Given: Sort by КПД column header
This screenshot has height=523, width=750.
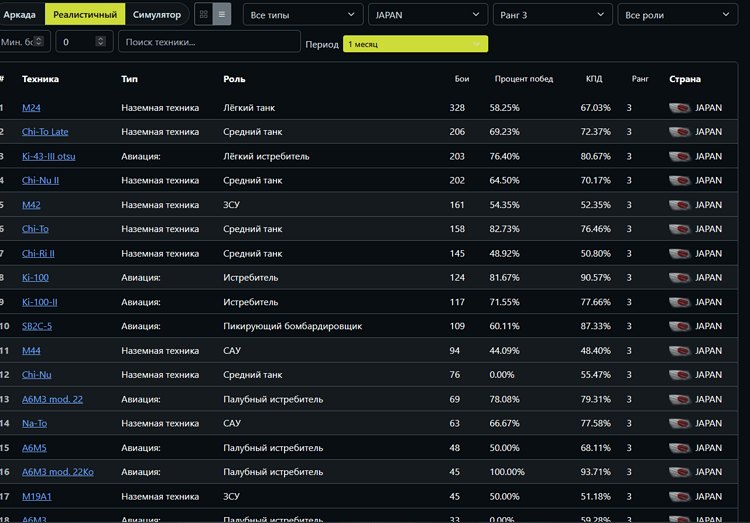Looking at the screenshot, I should [594, 79].
